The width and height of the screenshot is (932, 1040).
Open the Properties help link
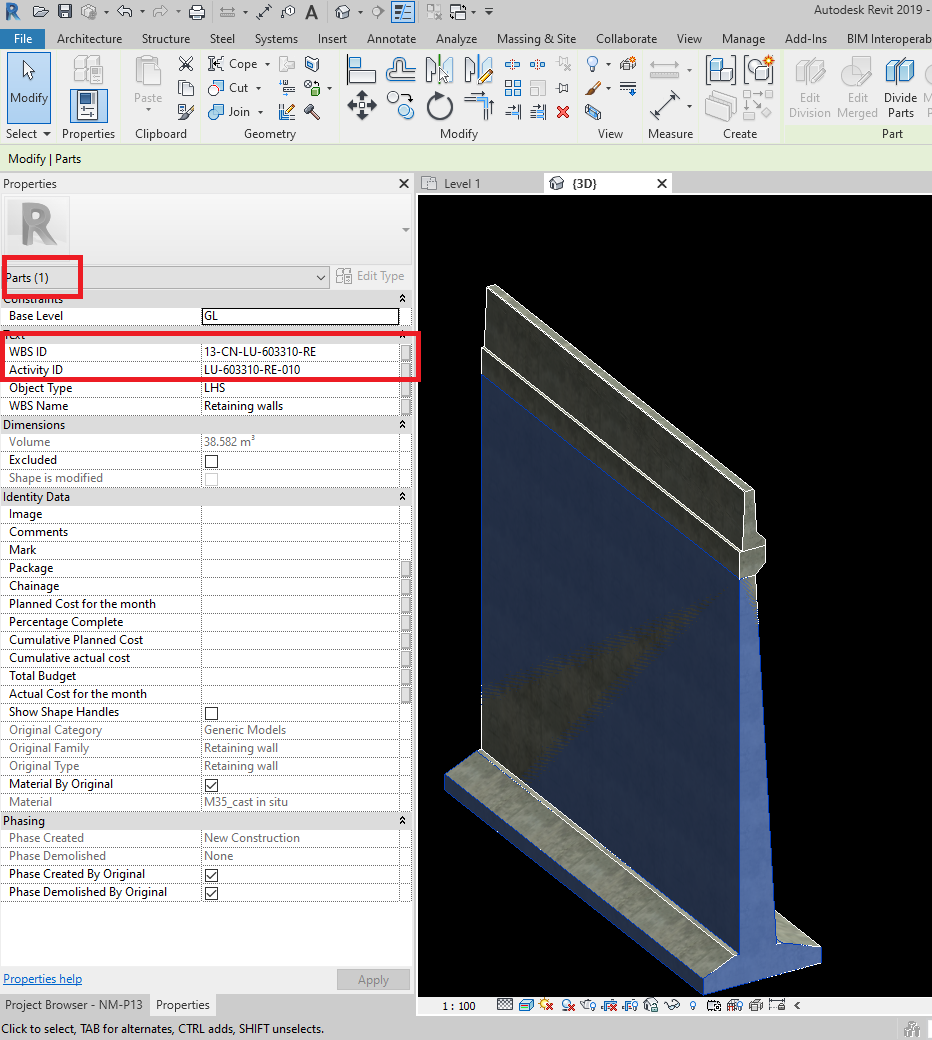coord(42,978)
